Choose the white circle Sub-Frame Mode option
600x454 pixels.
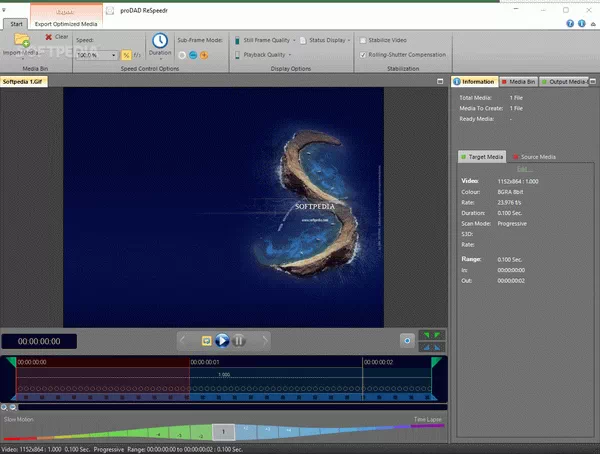(182, 55)
